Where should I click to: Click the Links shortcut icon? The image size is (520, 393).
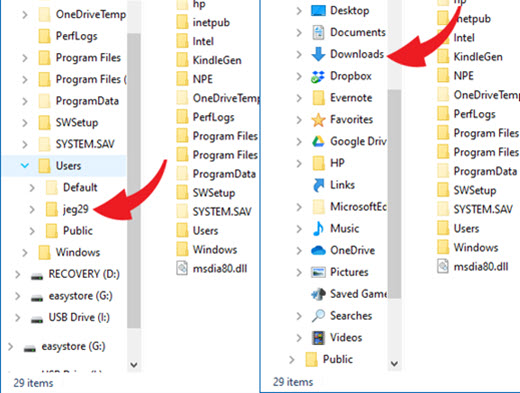coord(318,185)
